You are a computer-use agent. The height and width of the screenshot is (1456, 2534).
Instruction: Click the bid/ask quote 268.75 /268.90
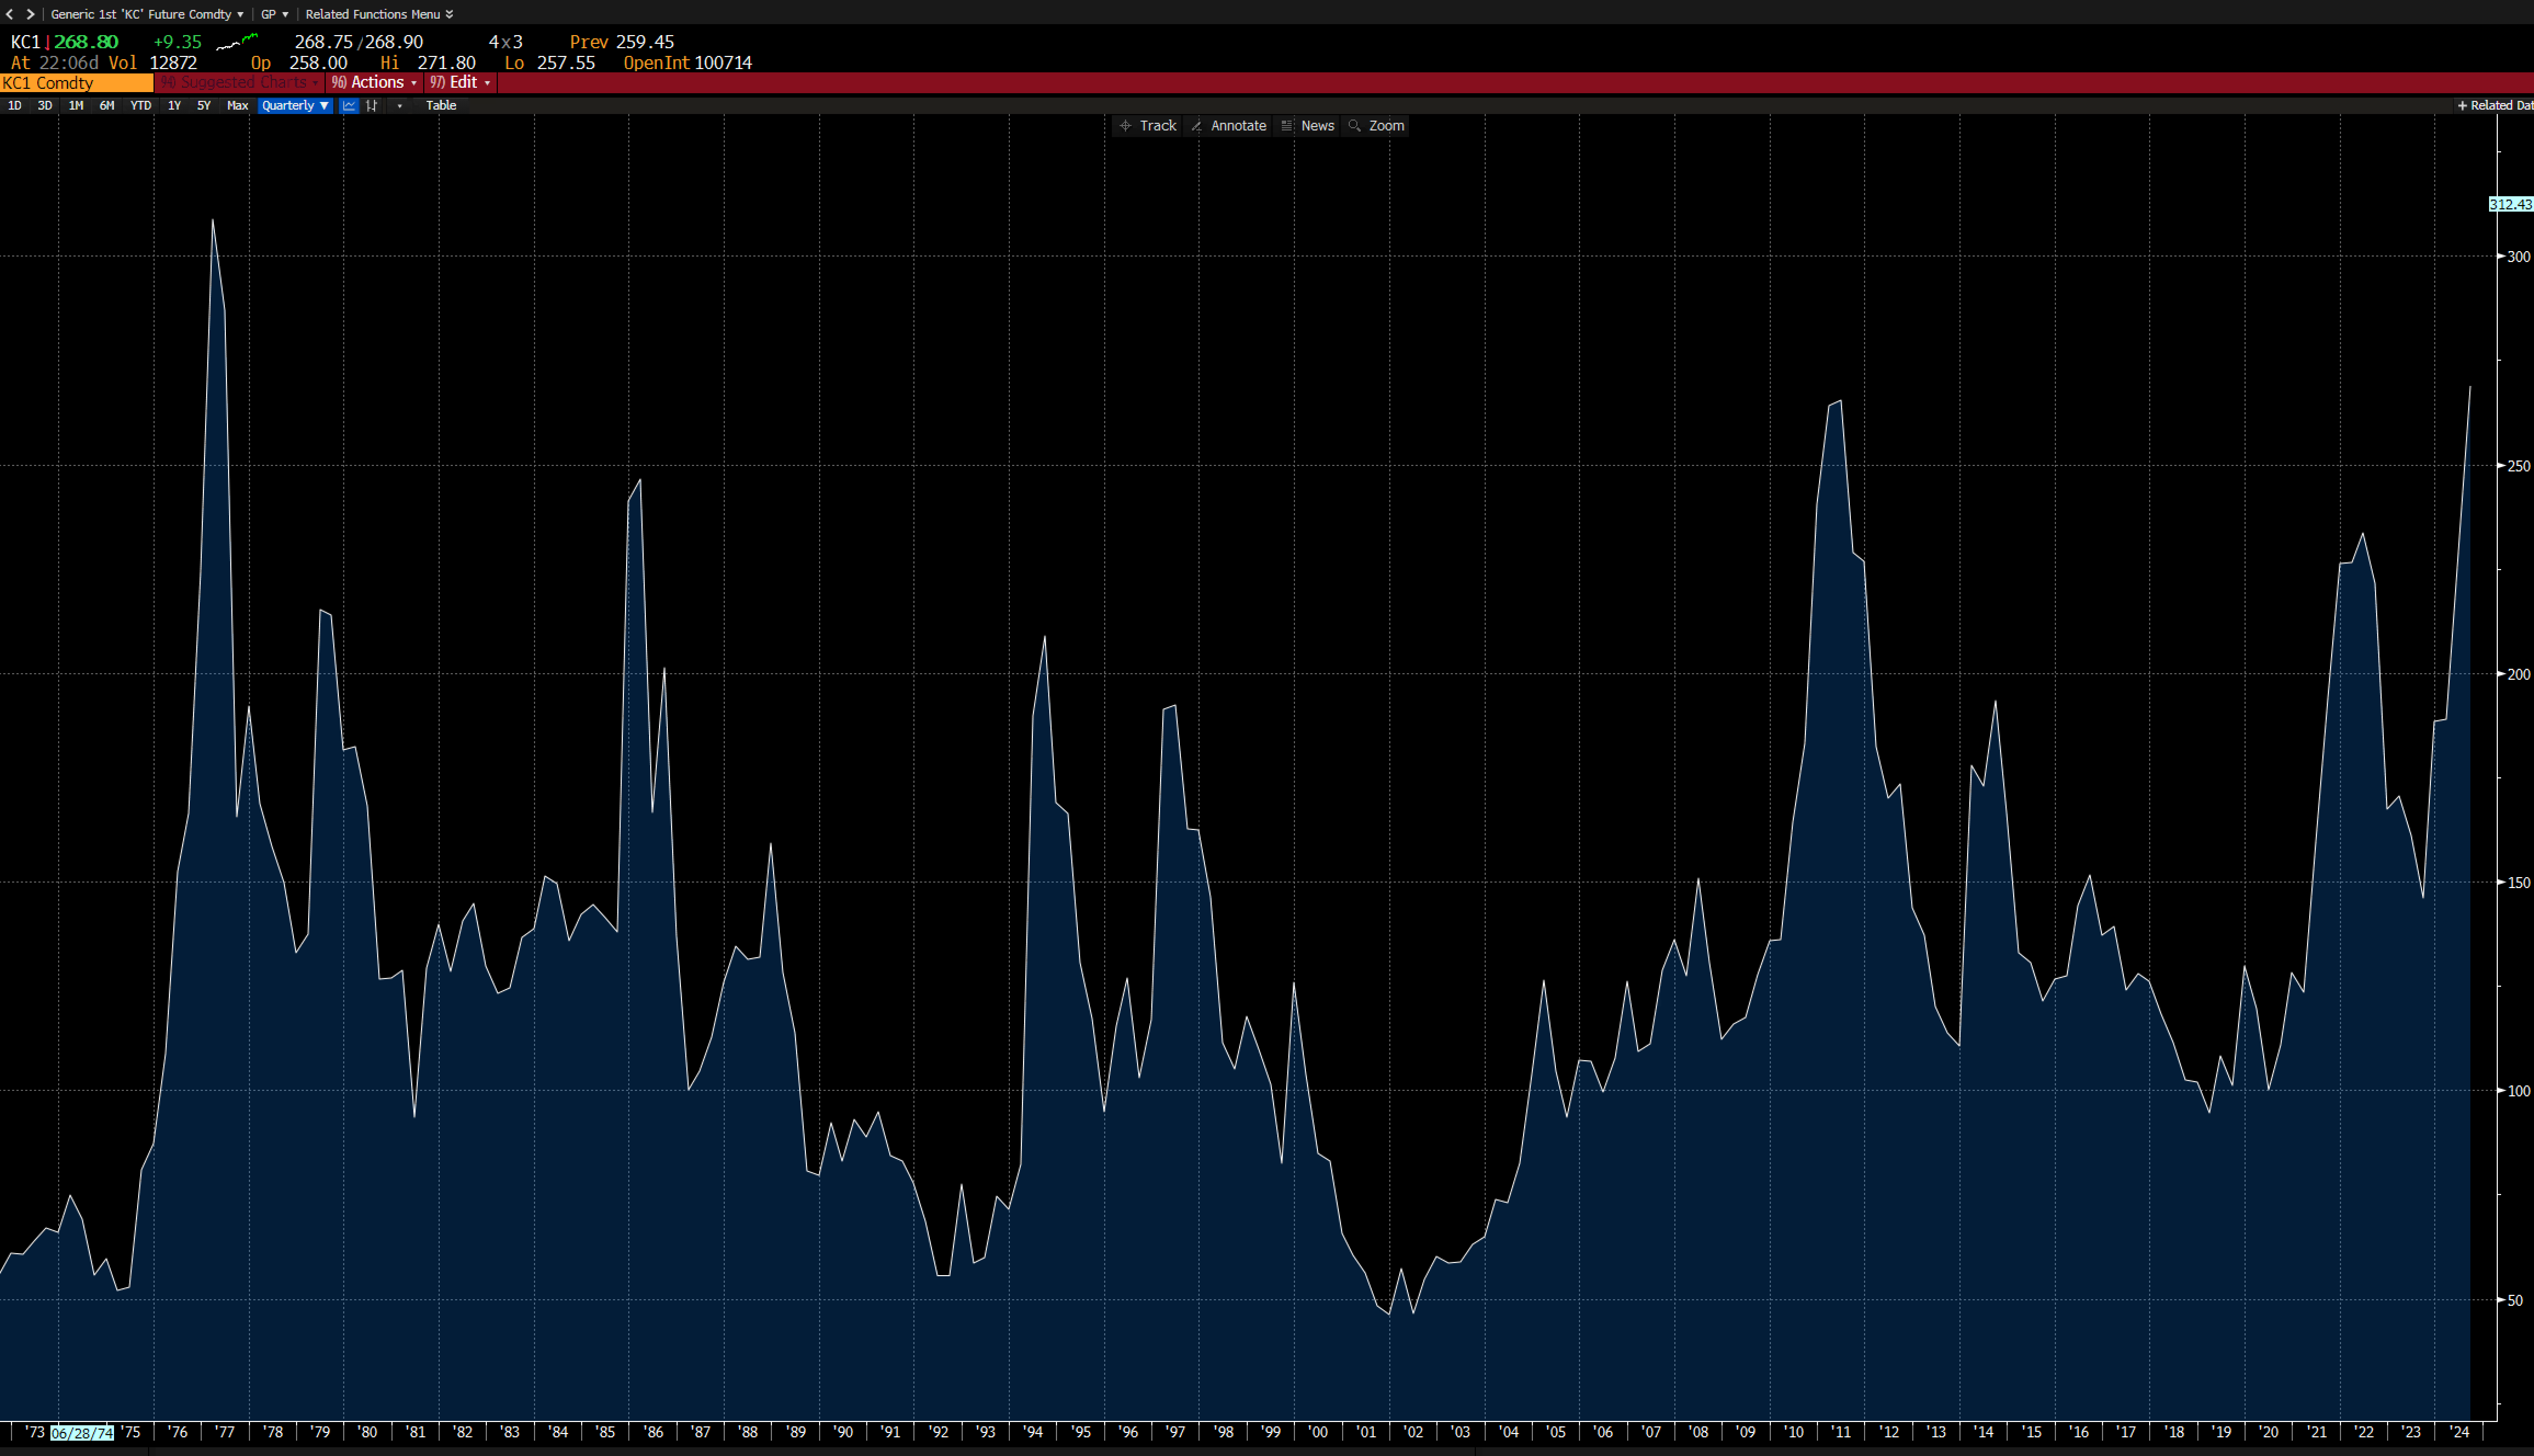pos(359,42)
